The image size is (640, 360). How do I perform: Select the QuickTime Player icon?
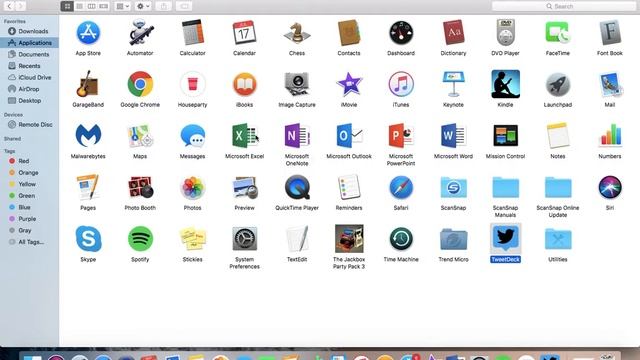tap(297, 187)
